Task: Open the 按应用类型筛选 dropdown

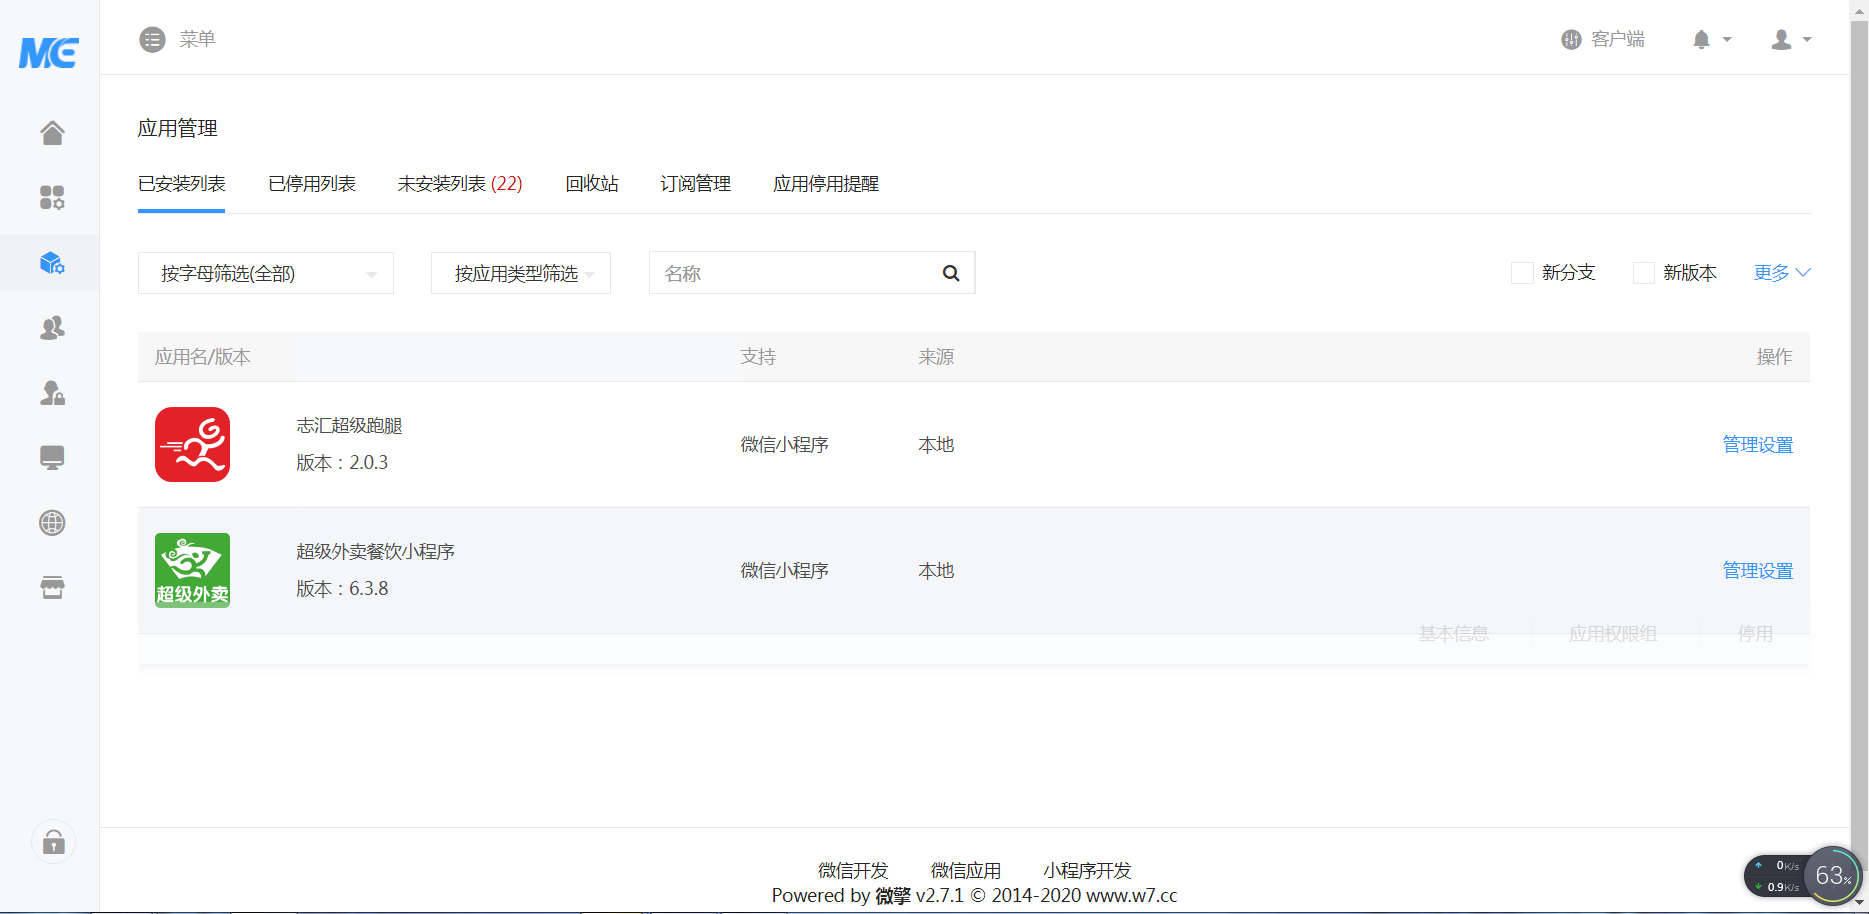Action: (520, 272)
